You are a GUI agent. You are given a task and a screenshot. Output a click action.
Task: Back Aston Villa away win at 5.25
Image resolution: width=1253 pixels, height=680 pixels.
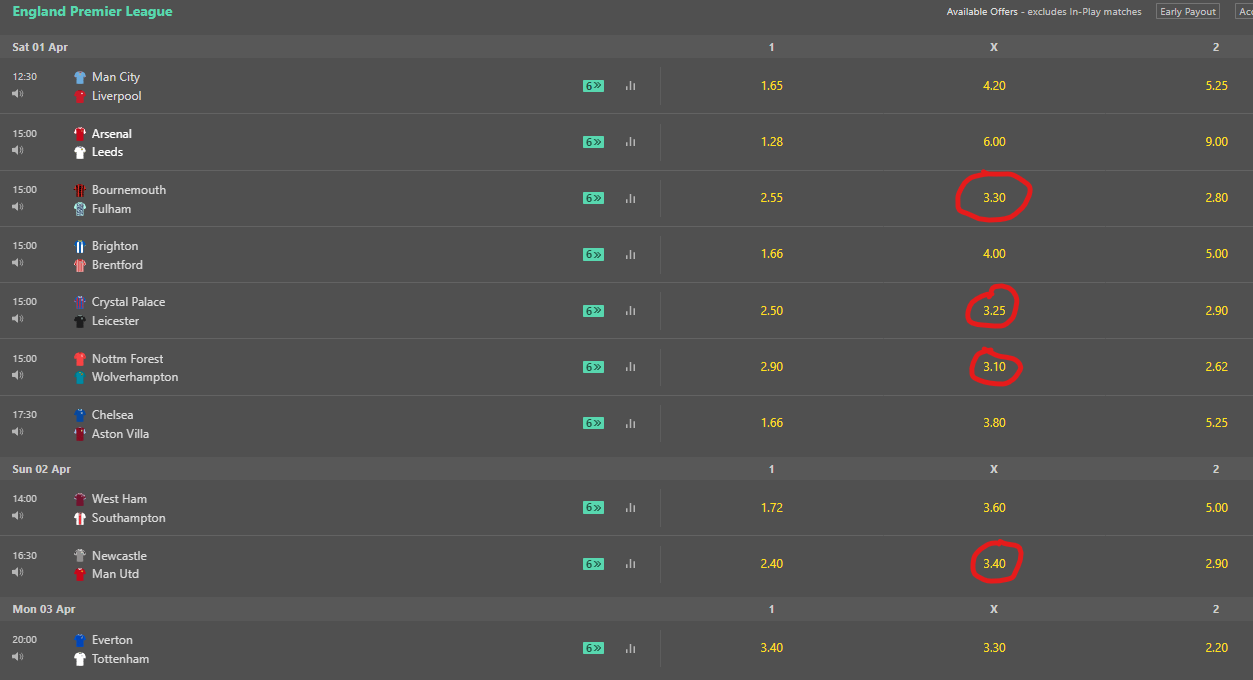[1216, 423]
